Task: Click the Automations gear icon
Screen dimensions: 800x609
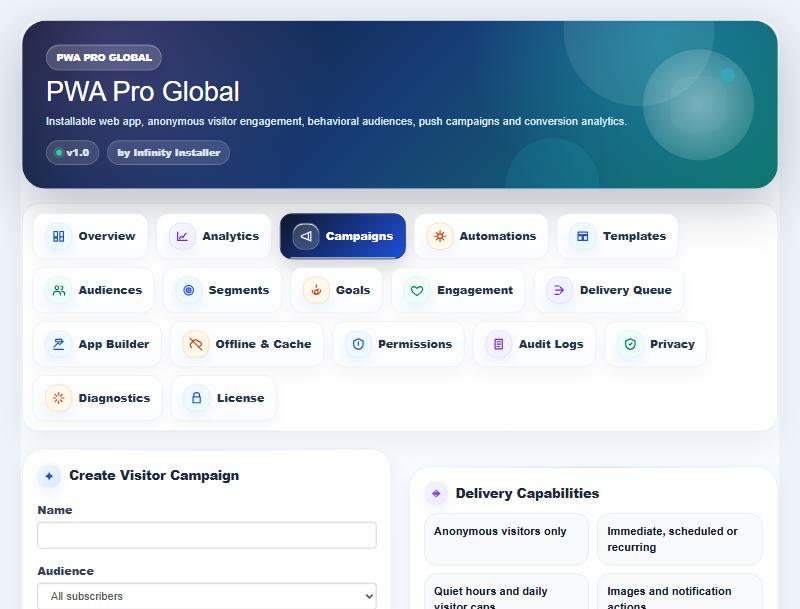Action: [440, 236]
